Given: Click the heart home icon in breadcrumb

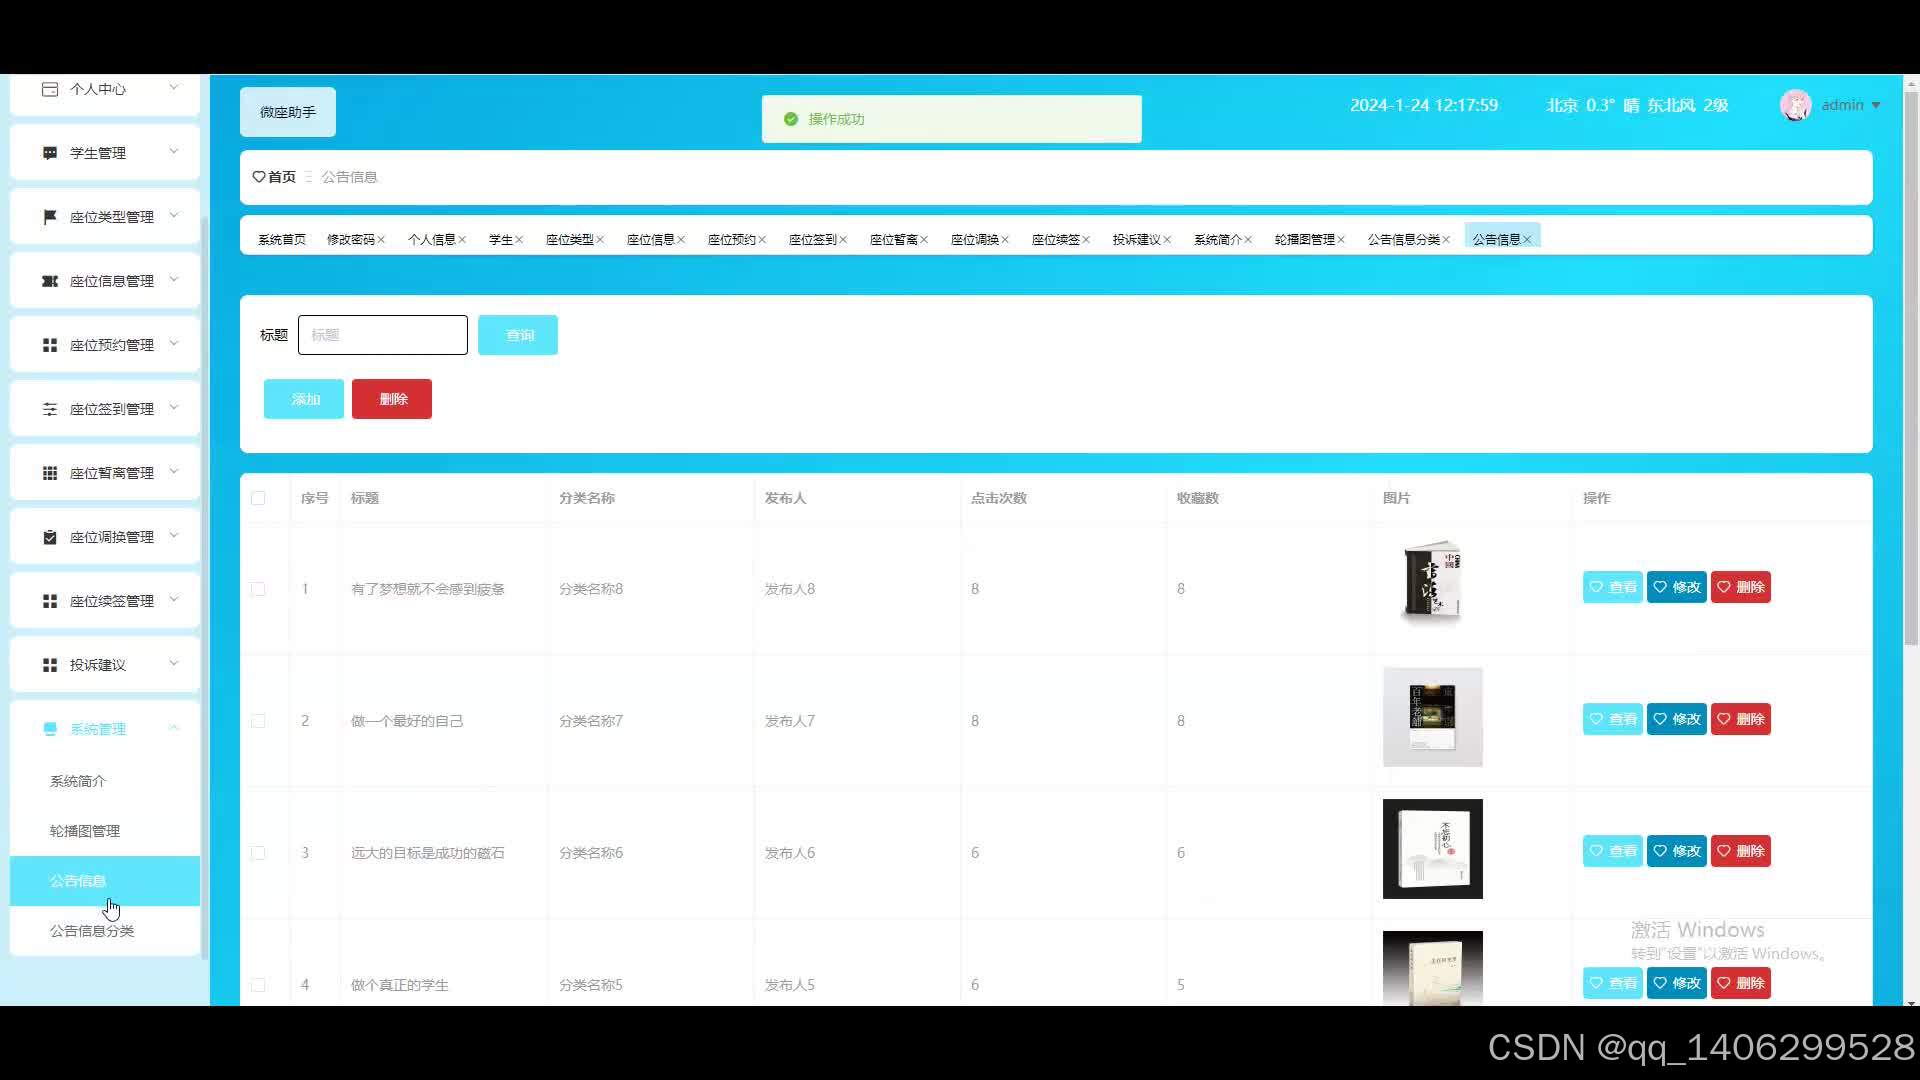Looking at the screenshot, I should 259,177.
